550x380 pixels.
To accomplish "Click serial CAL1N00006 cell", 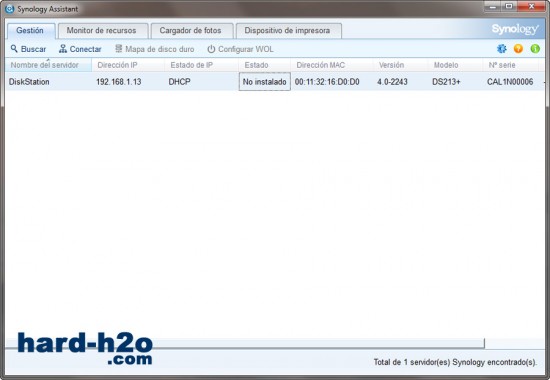I will tap(510, 82).
